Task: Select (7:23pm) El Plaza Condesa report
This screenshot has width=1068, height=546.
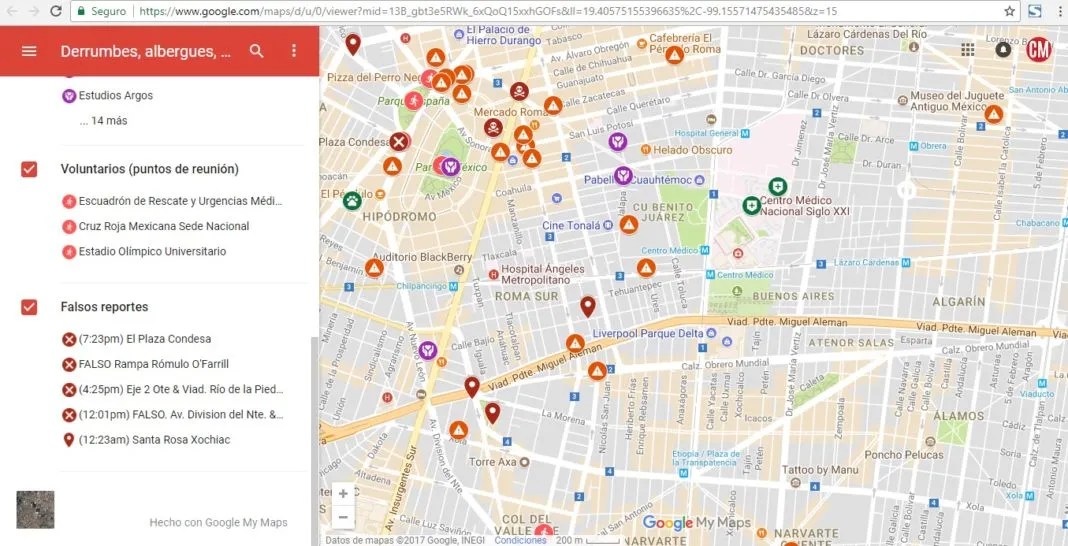Action: tap(136, 339)
